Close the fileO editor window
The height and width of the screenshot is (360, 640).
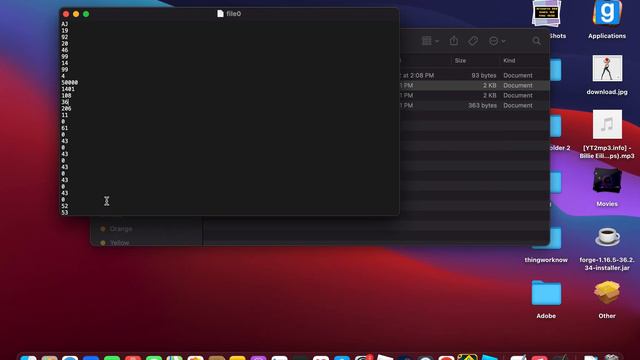point(66,14)
